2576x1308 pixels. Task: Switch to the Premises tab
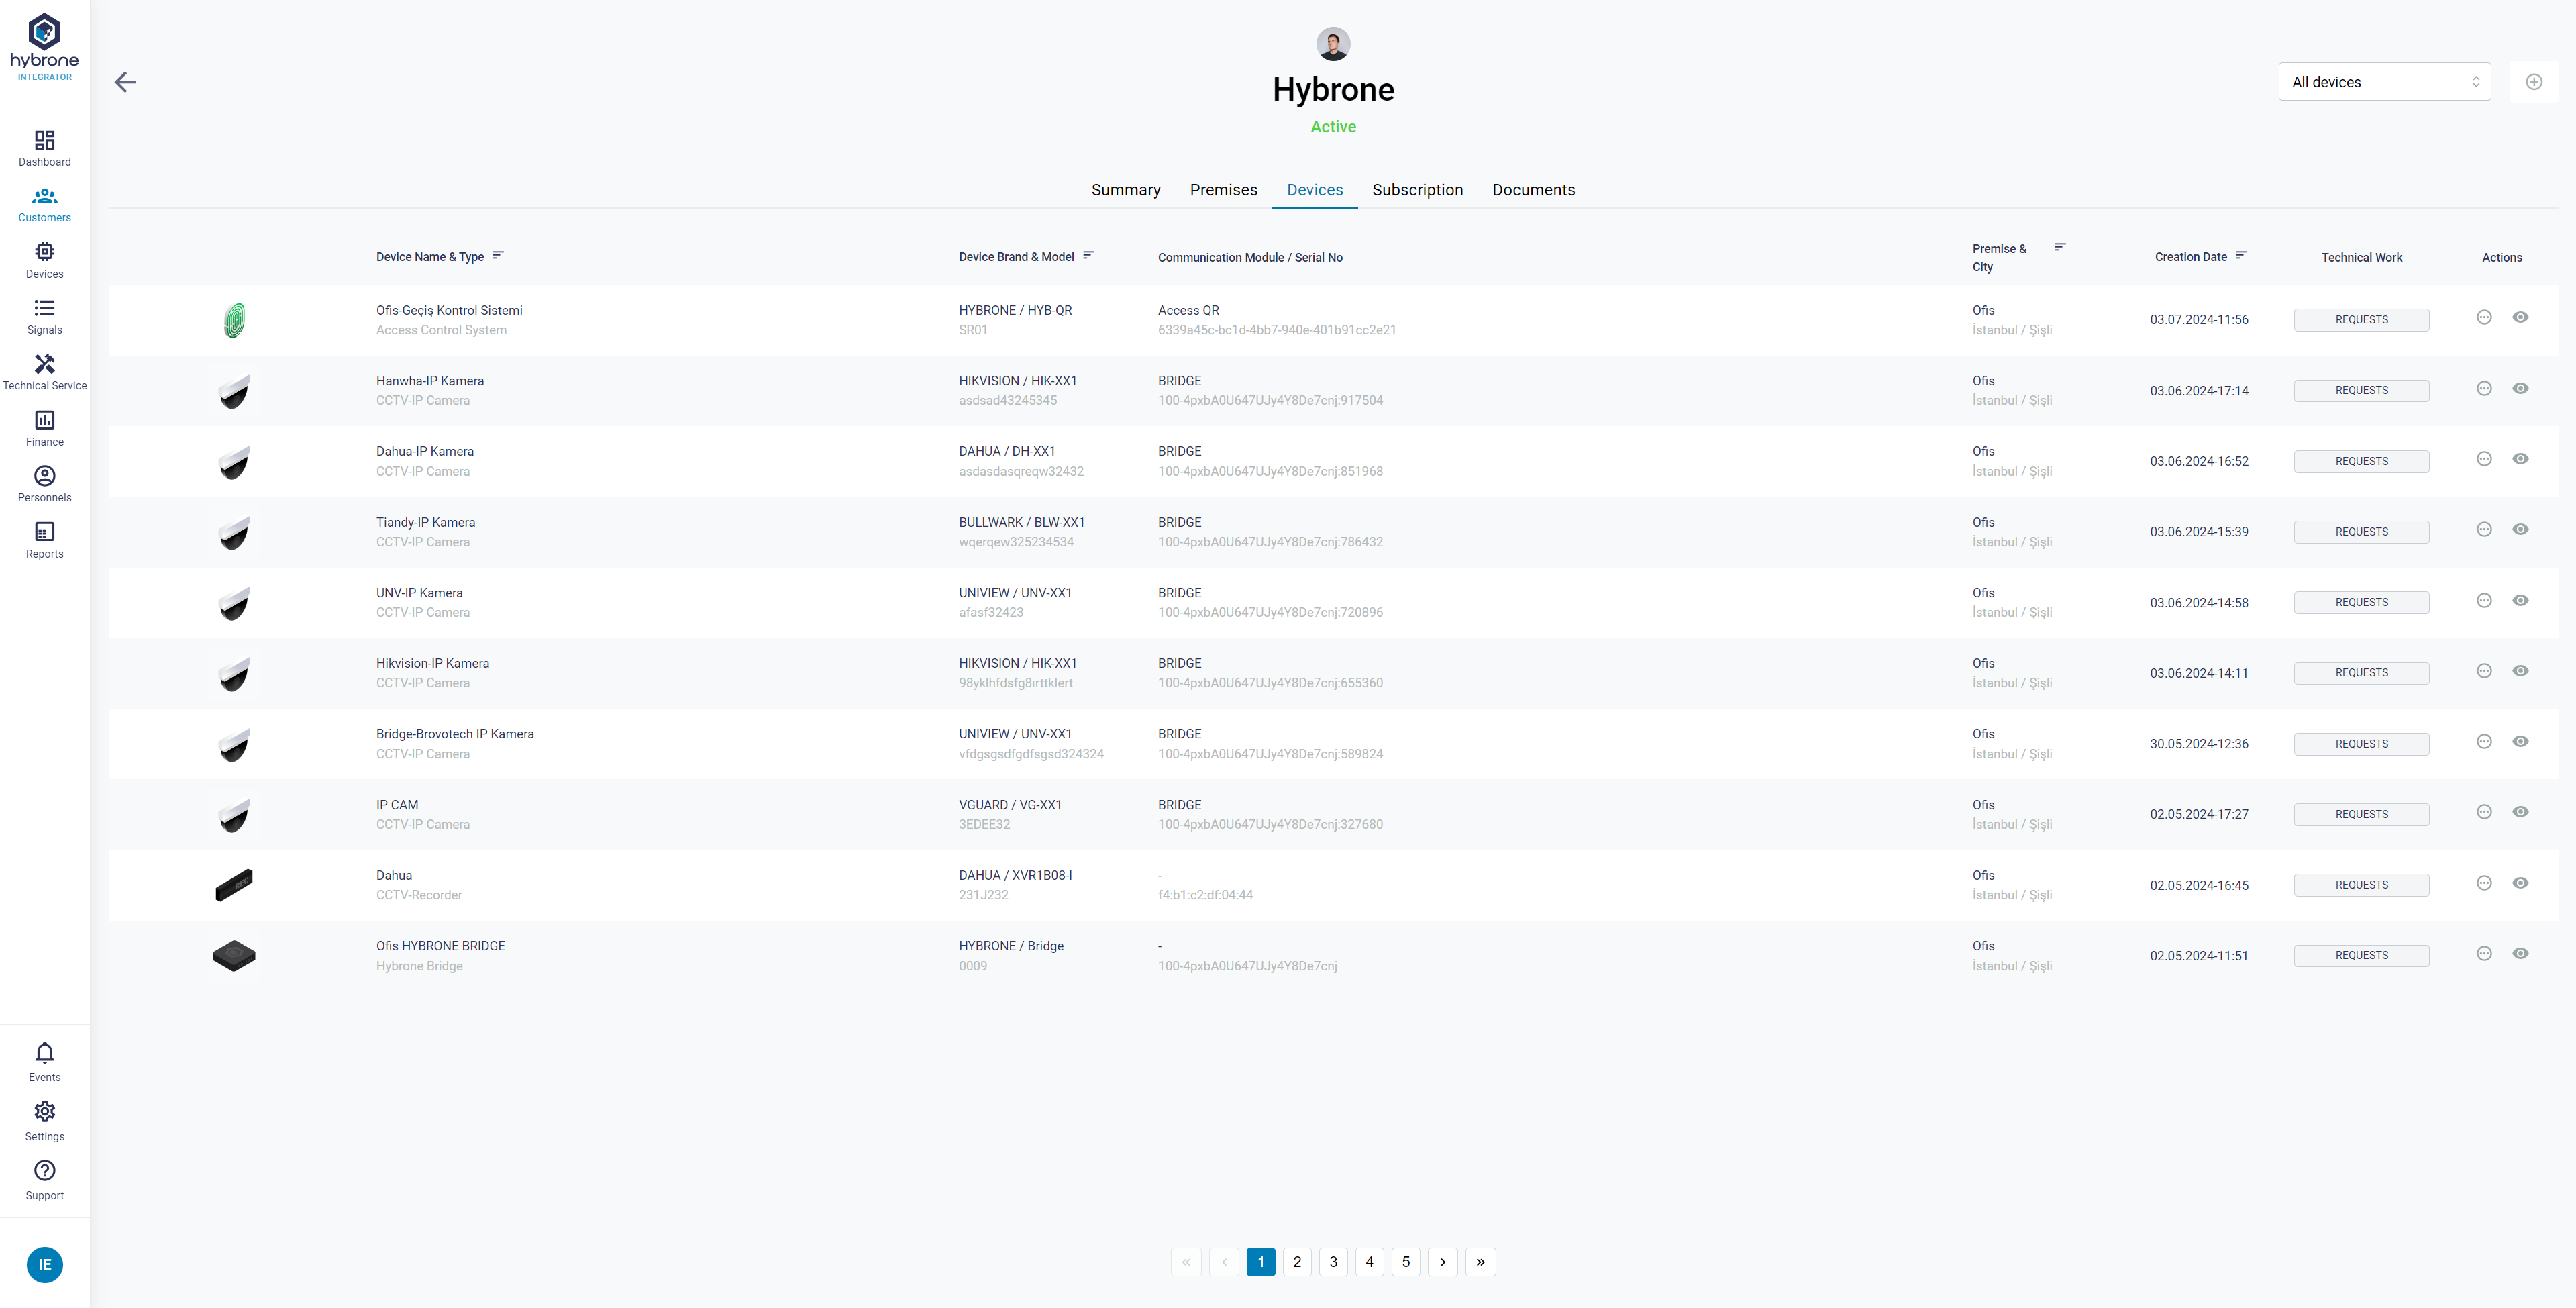click(x=1223, y=190)
